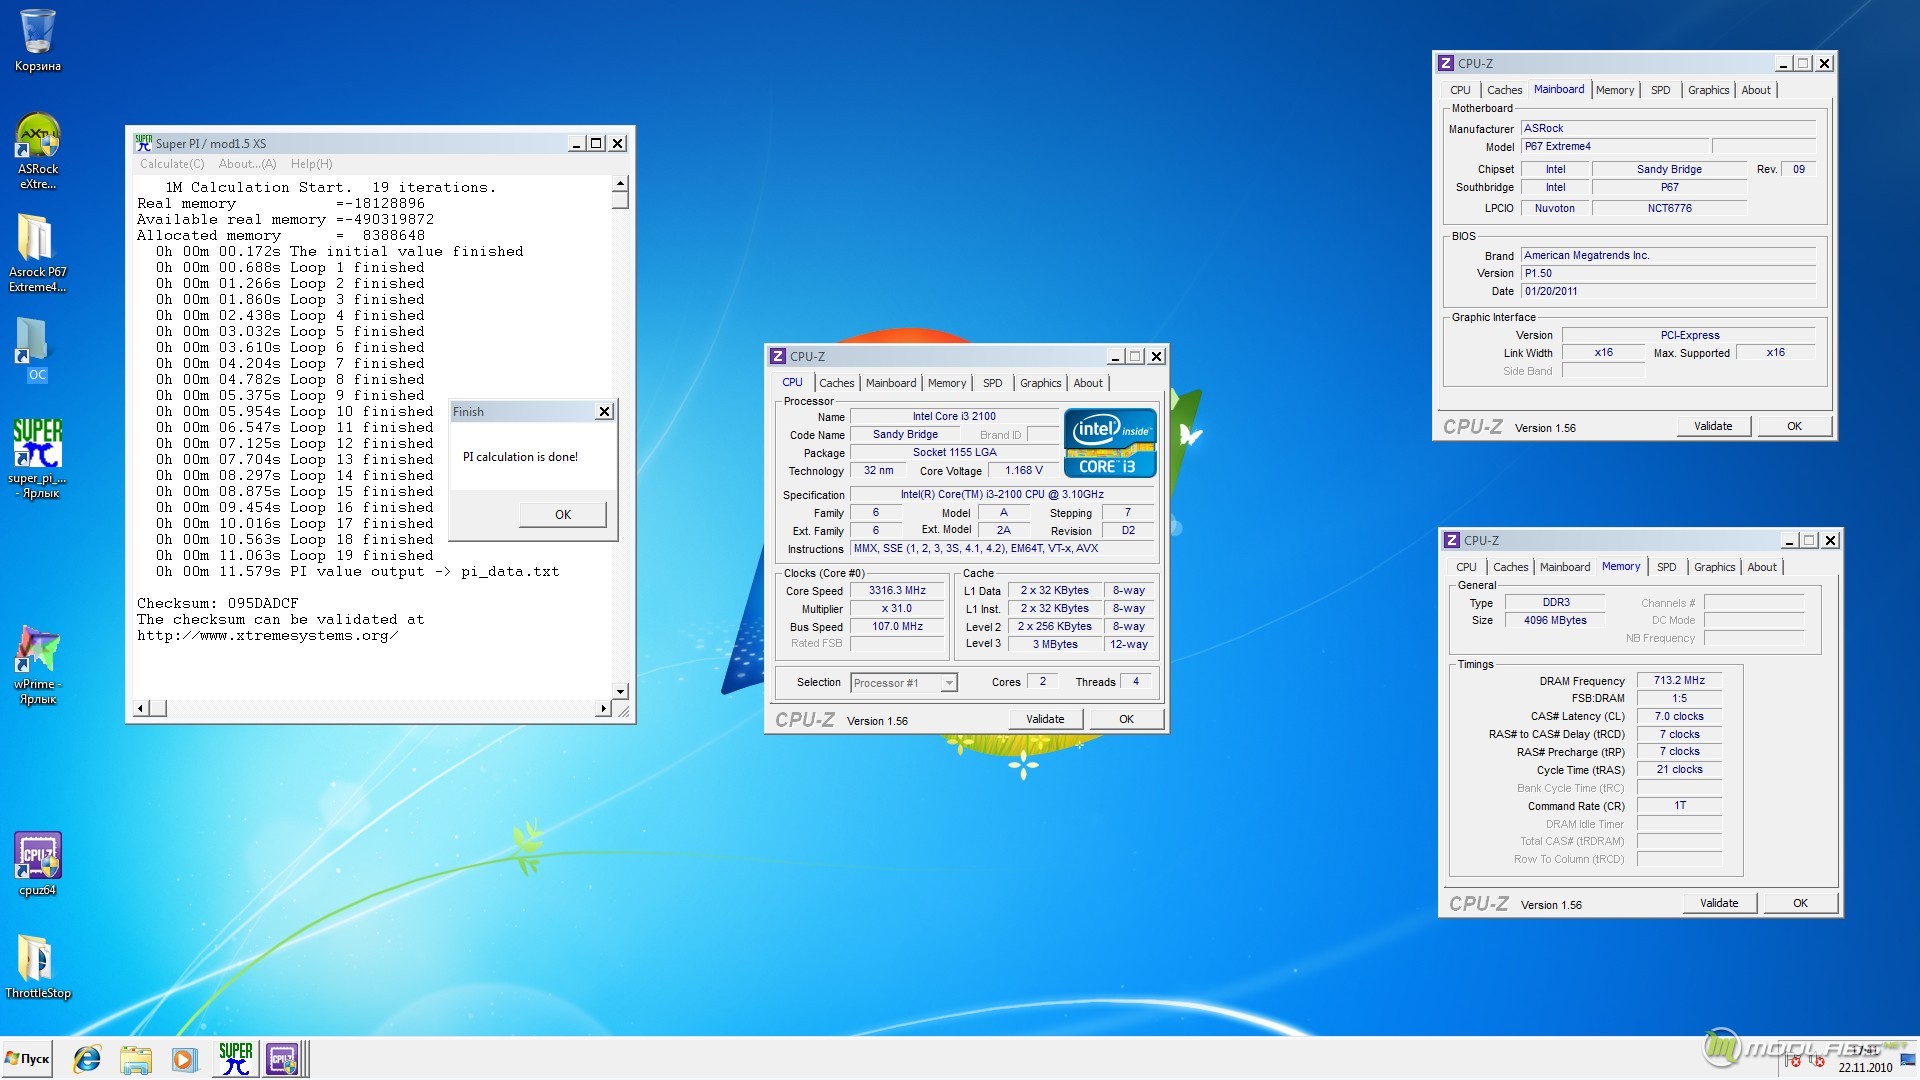
Task: Click CAS# Latency value 7.0 clocks
Action: pyautogui.click(x=1679, y=716)
